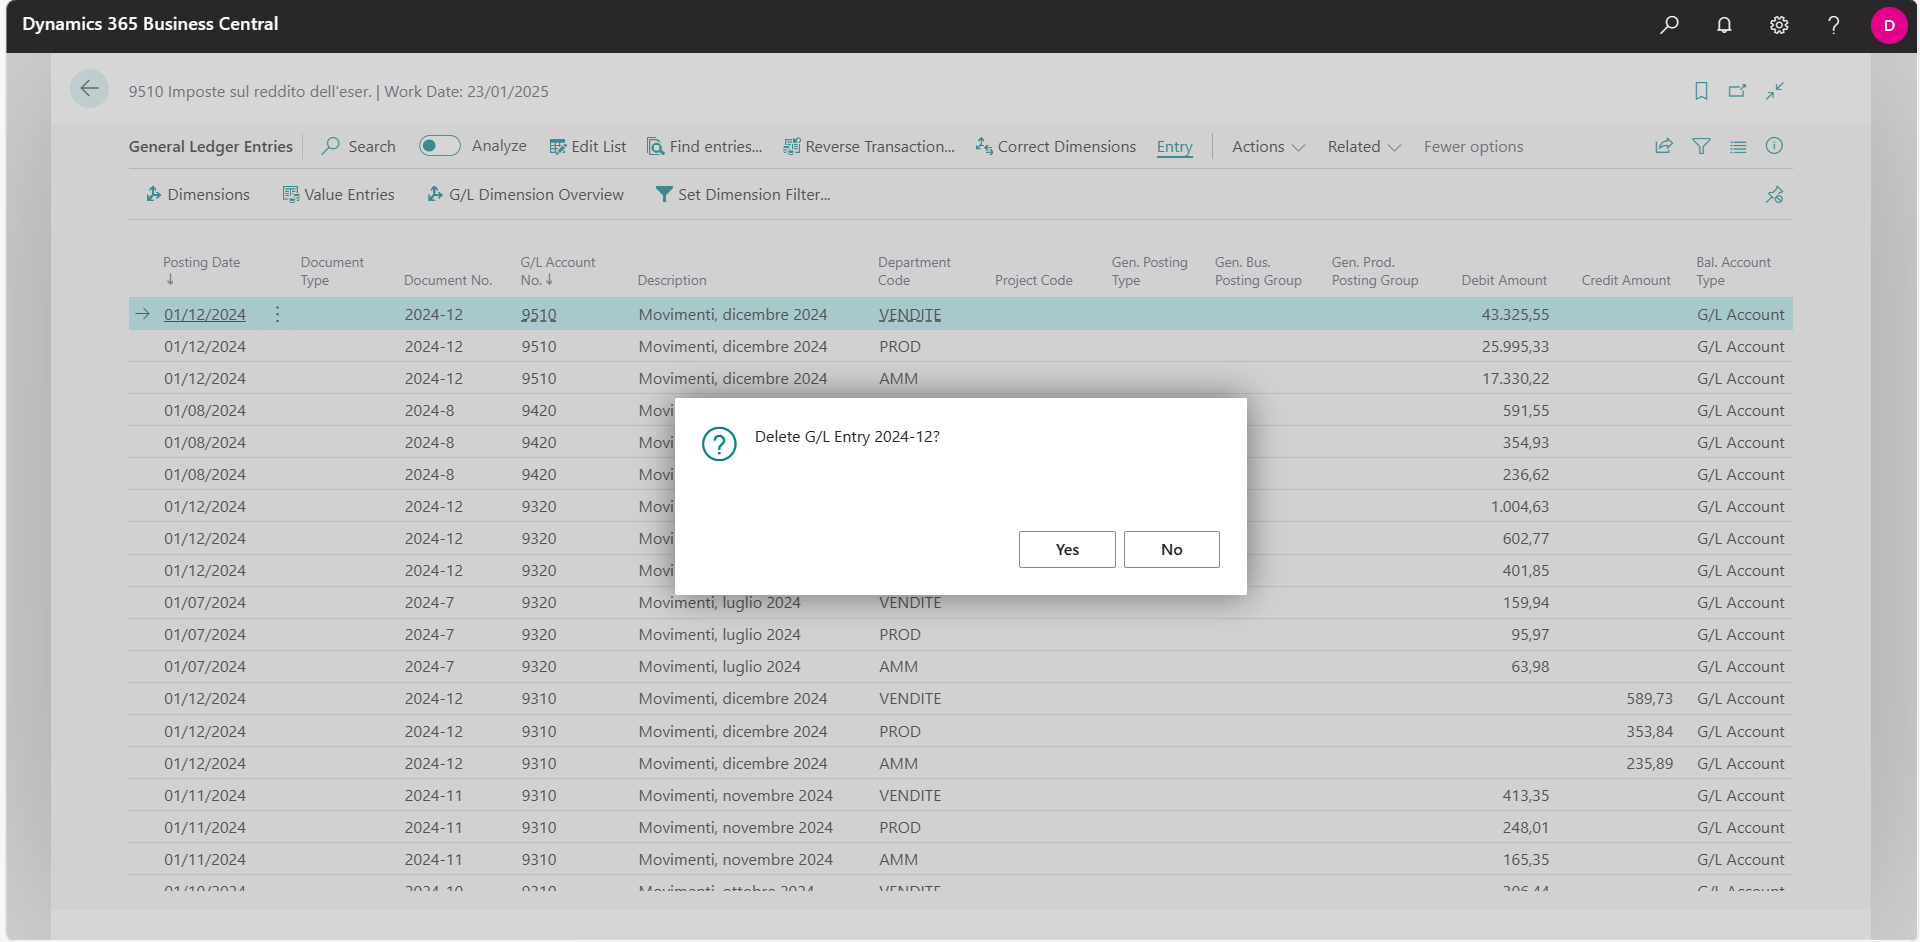Open user account avatar D
The image size is (1920, 942).
1889,26
